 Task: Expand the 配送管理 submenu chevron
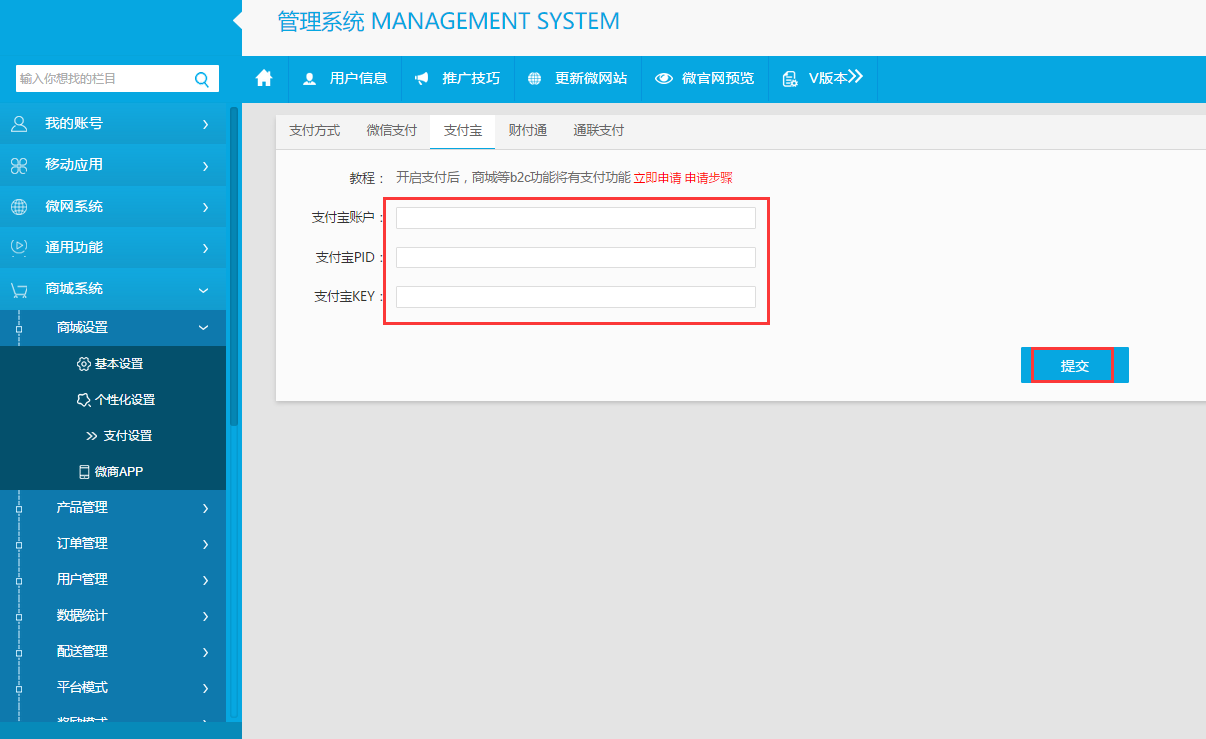[205, 652]
